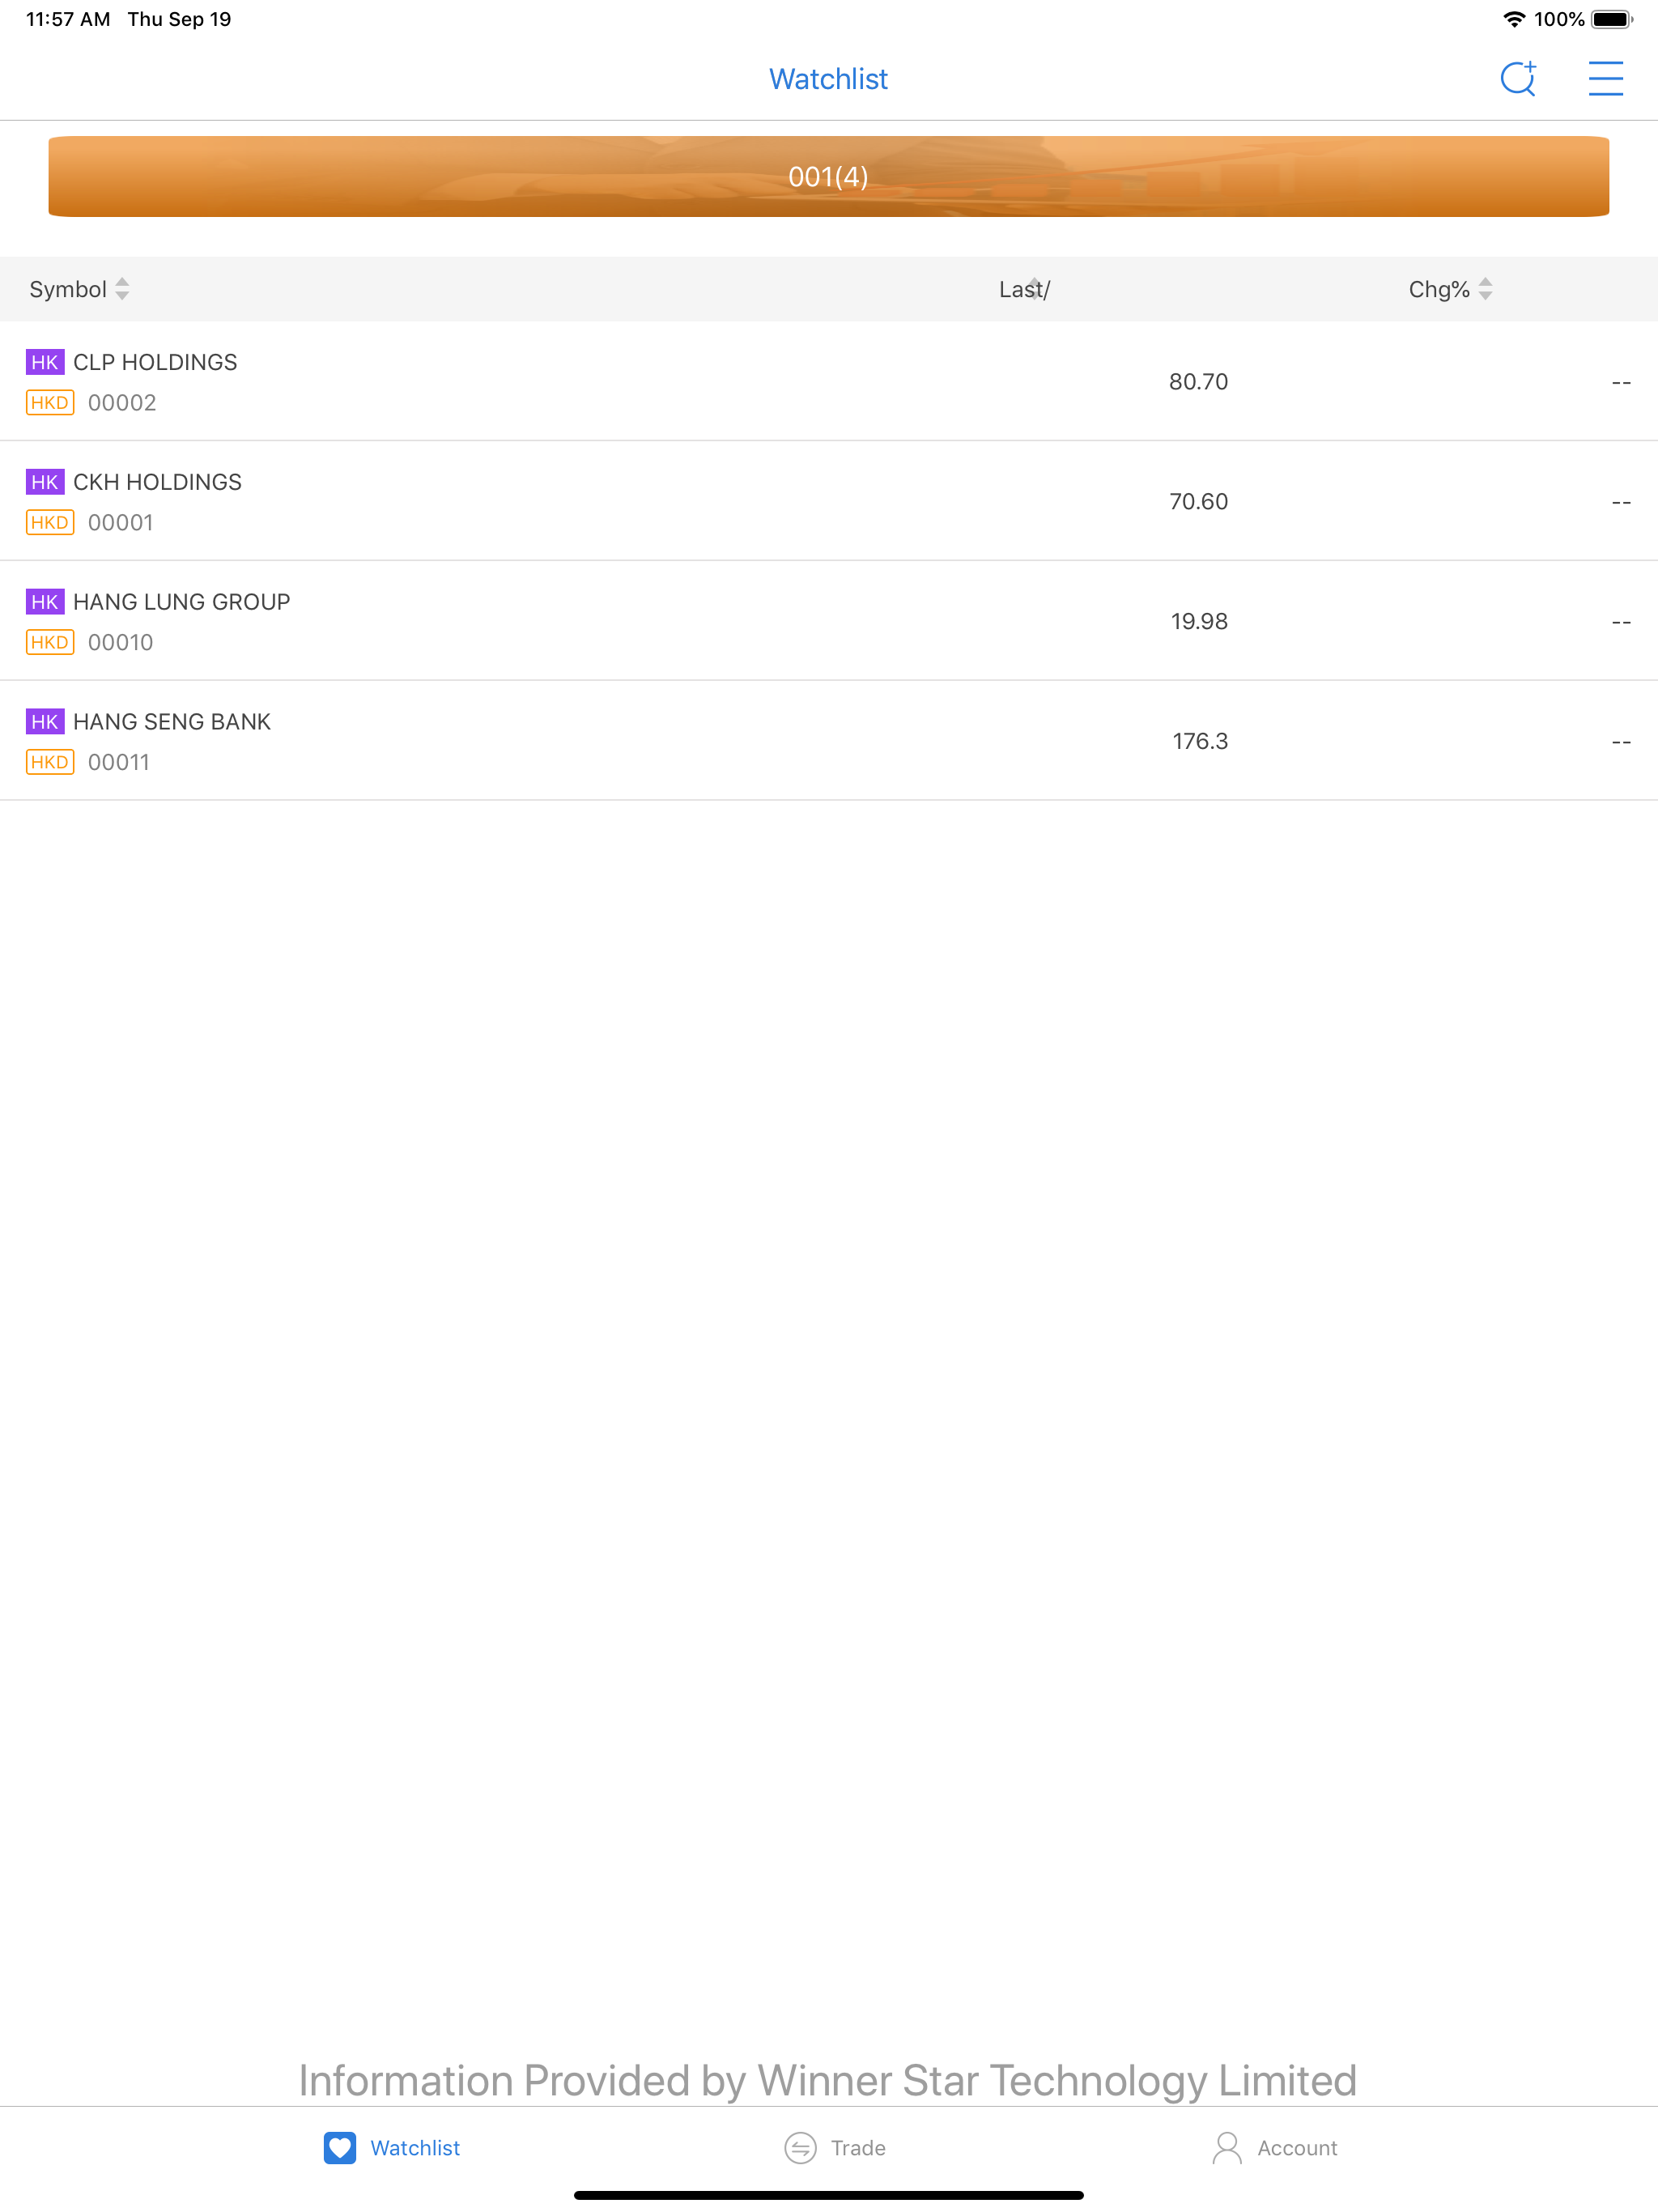Screen dimensions: 1658x2212
Task: Switch to the Account tab
Action: click(x=1274, y=2148)
